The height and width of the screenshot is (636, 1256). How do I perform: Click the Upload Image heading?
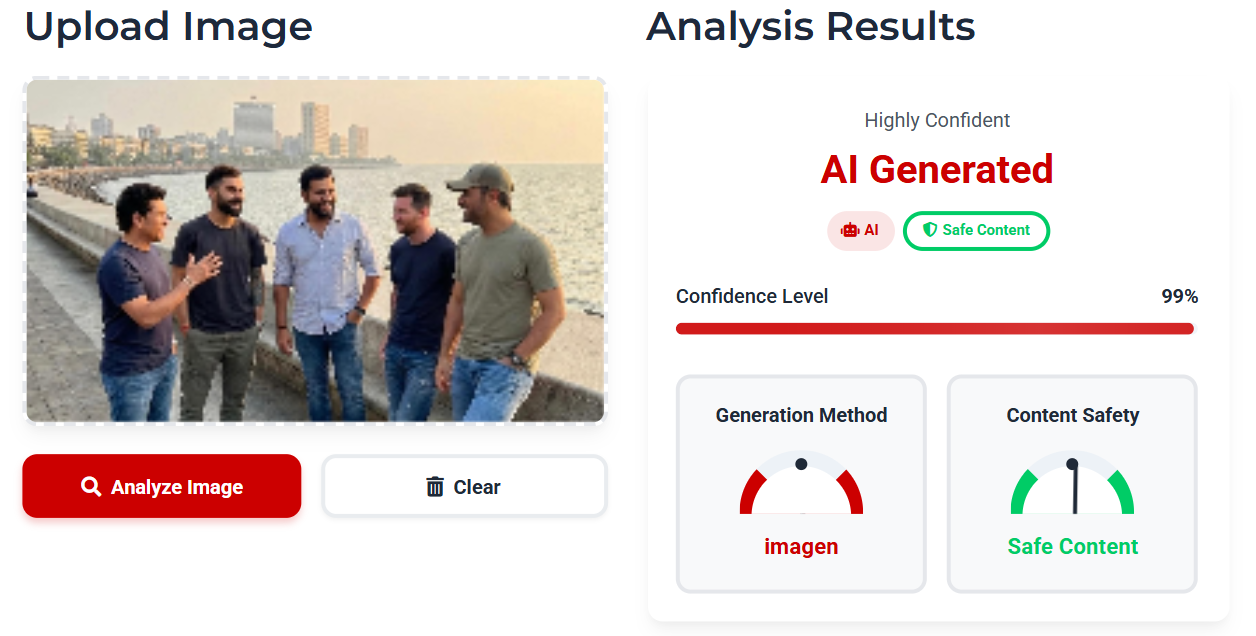pos(168,27)
